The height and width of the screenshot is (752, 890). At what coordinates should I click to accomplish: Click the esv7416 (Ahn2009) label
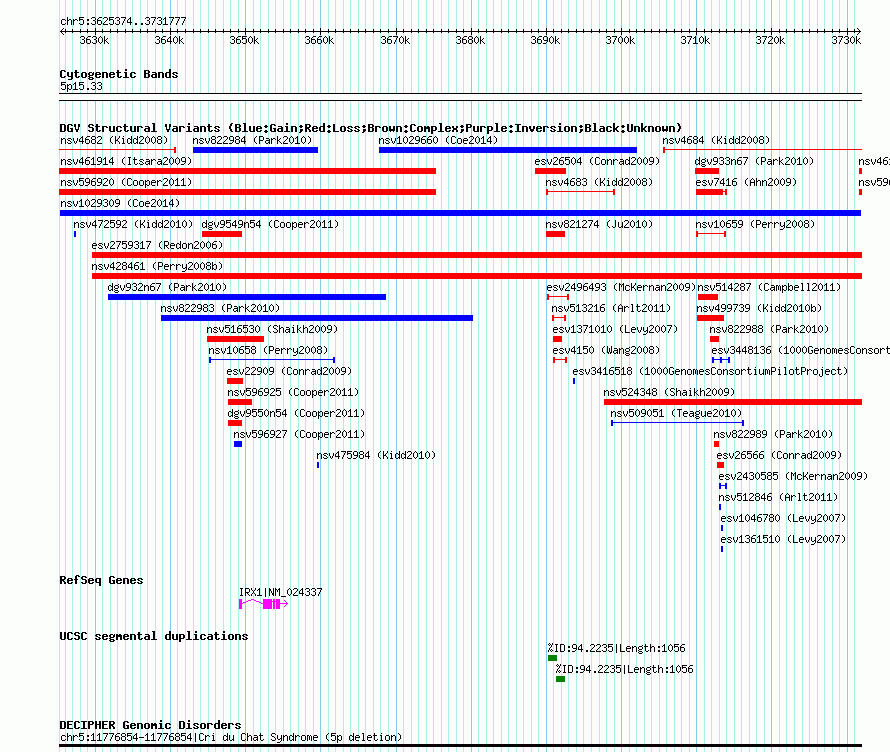(x=746, y=182)
